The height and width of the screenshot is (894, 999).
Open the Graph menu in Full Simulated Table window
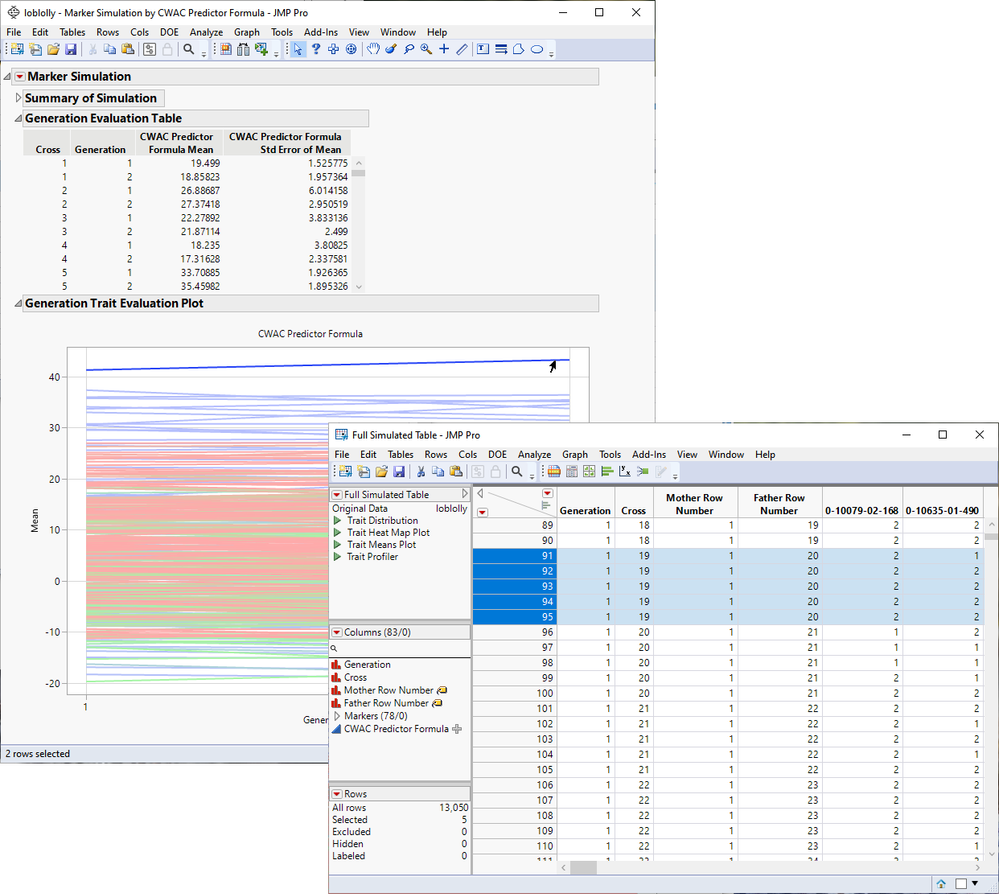pyautogui.click(x=574, y=455)
